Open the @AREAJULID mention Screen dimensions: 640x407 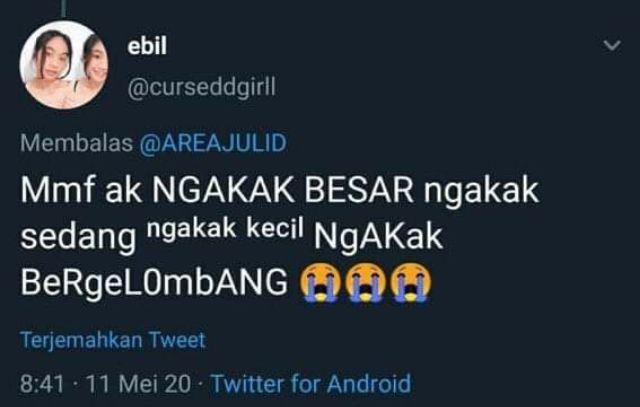tap(213, 143)
